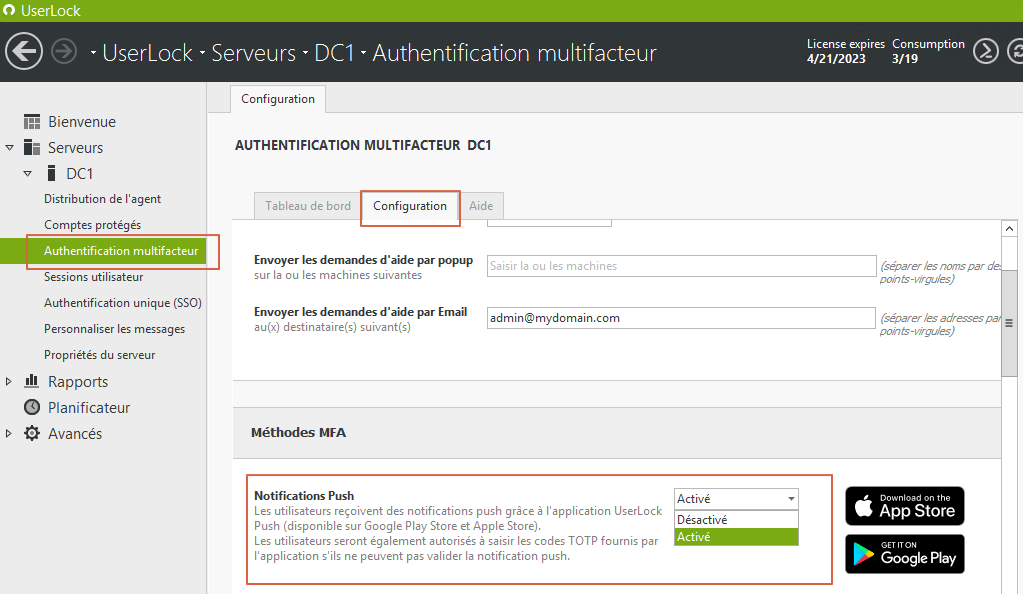This screenshot has height=594, width=1023.
Task: Open Propriétés du serveur
Action: [x=99, y=355]
